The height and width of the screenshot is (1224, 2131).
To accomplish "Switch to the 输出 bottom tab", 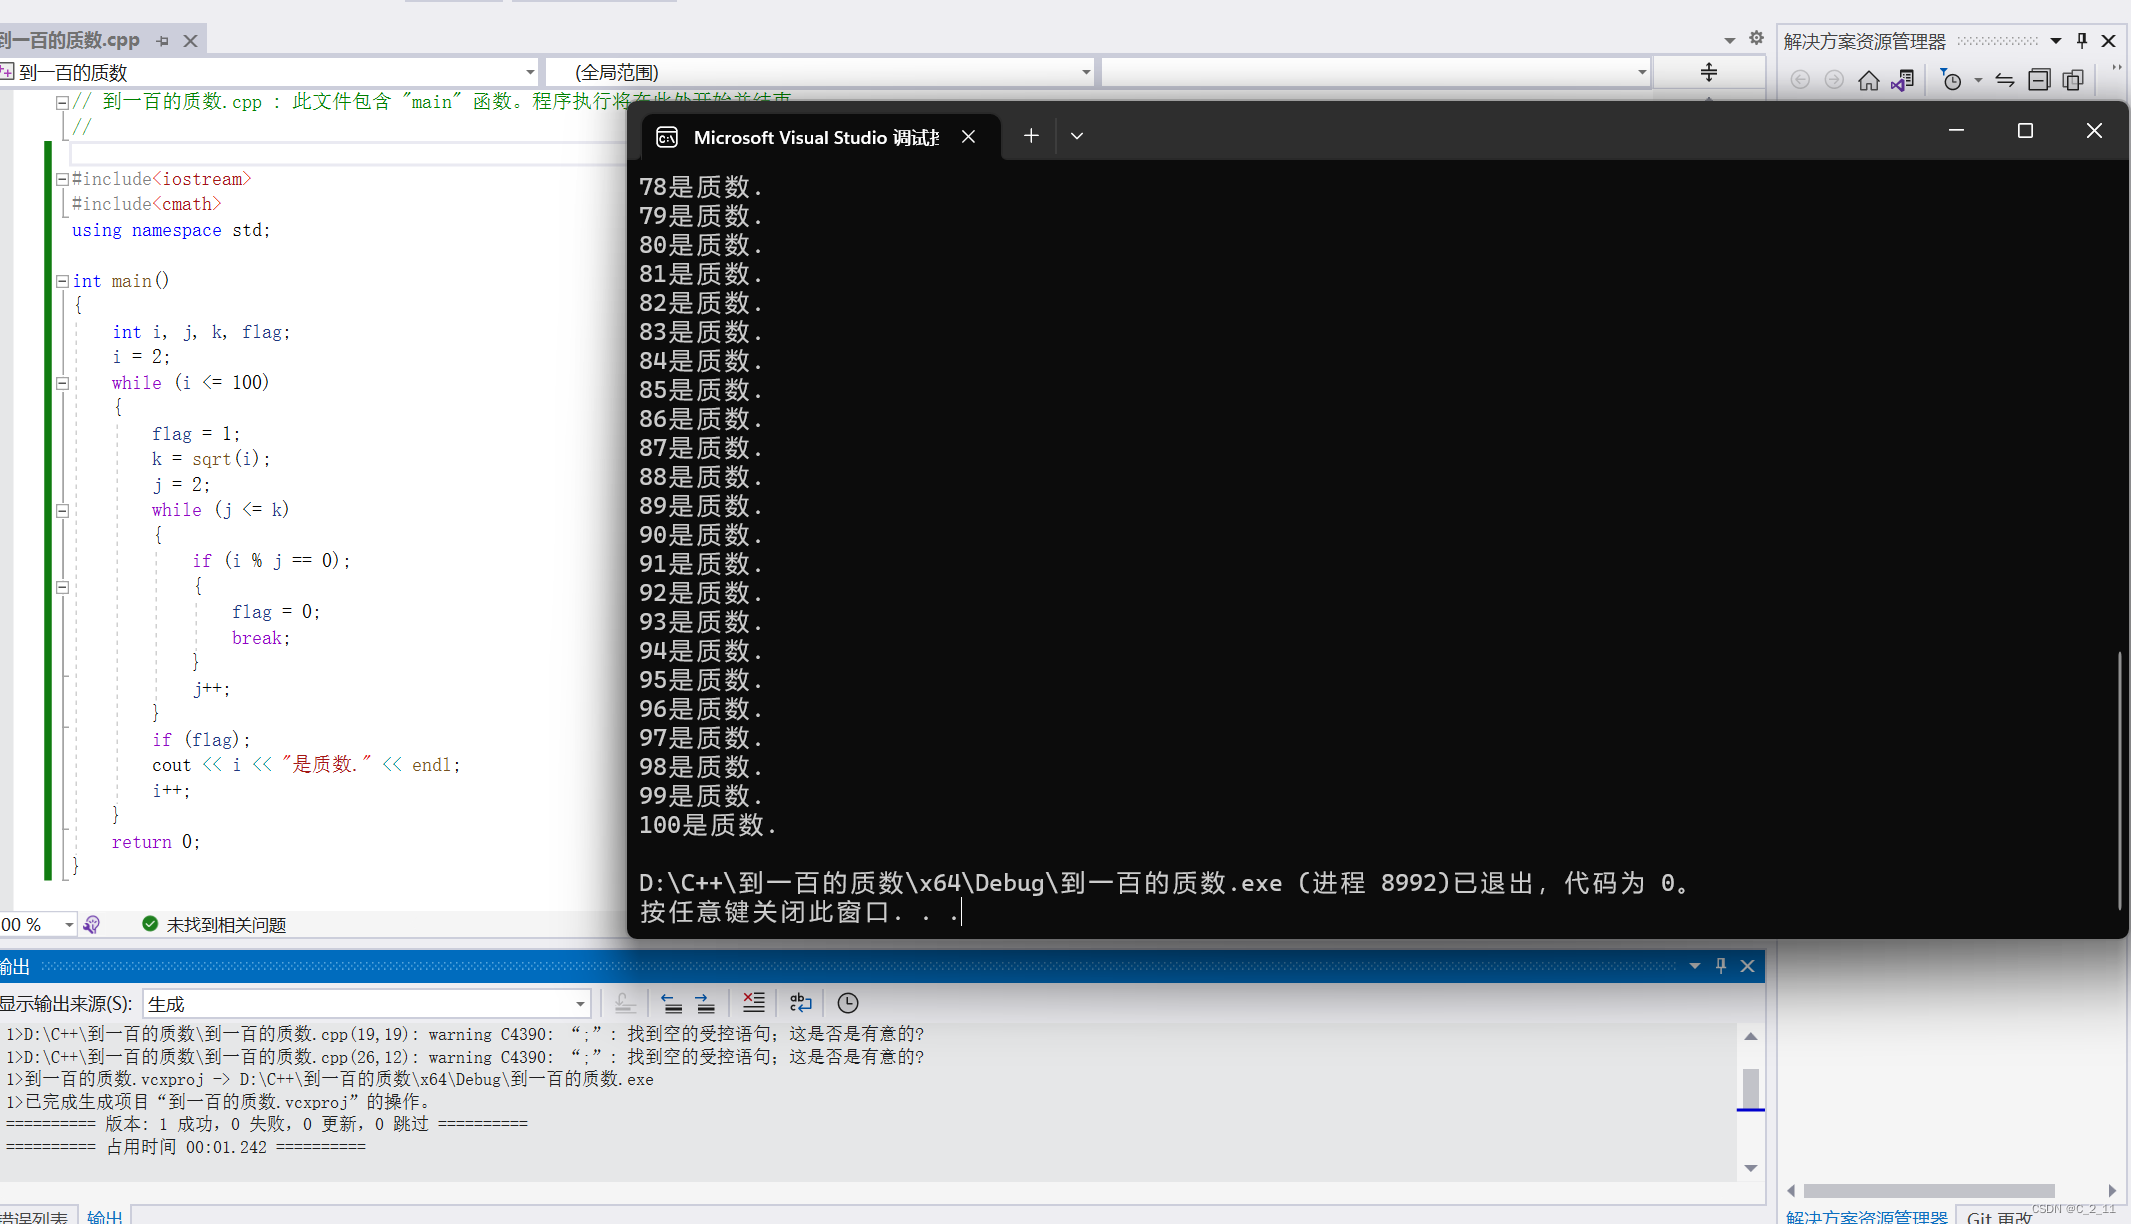I will pyautogui.click(x=104, y=1216).
